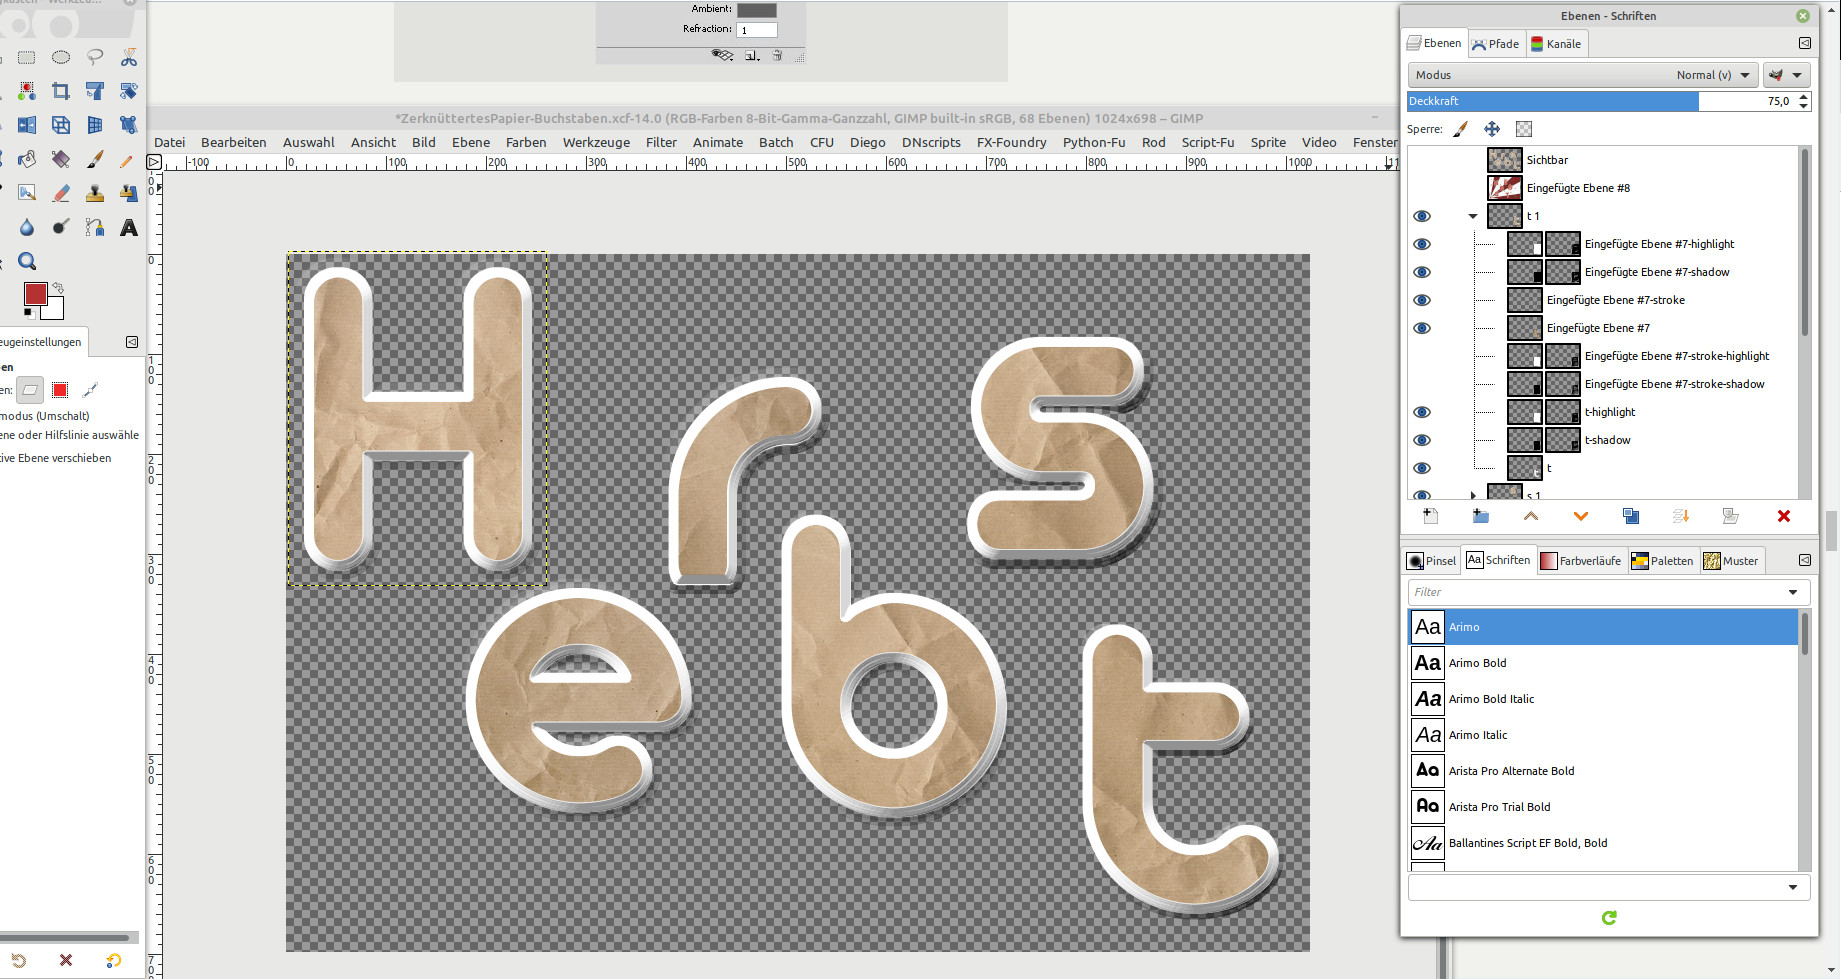The image size is (1841, 979).
Task: Select the Paths tool
Action: [x=95, y=228]
